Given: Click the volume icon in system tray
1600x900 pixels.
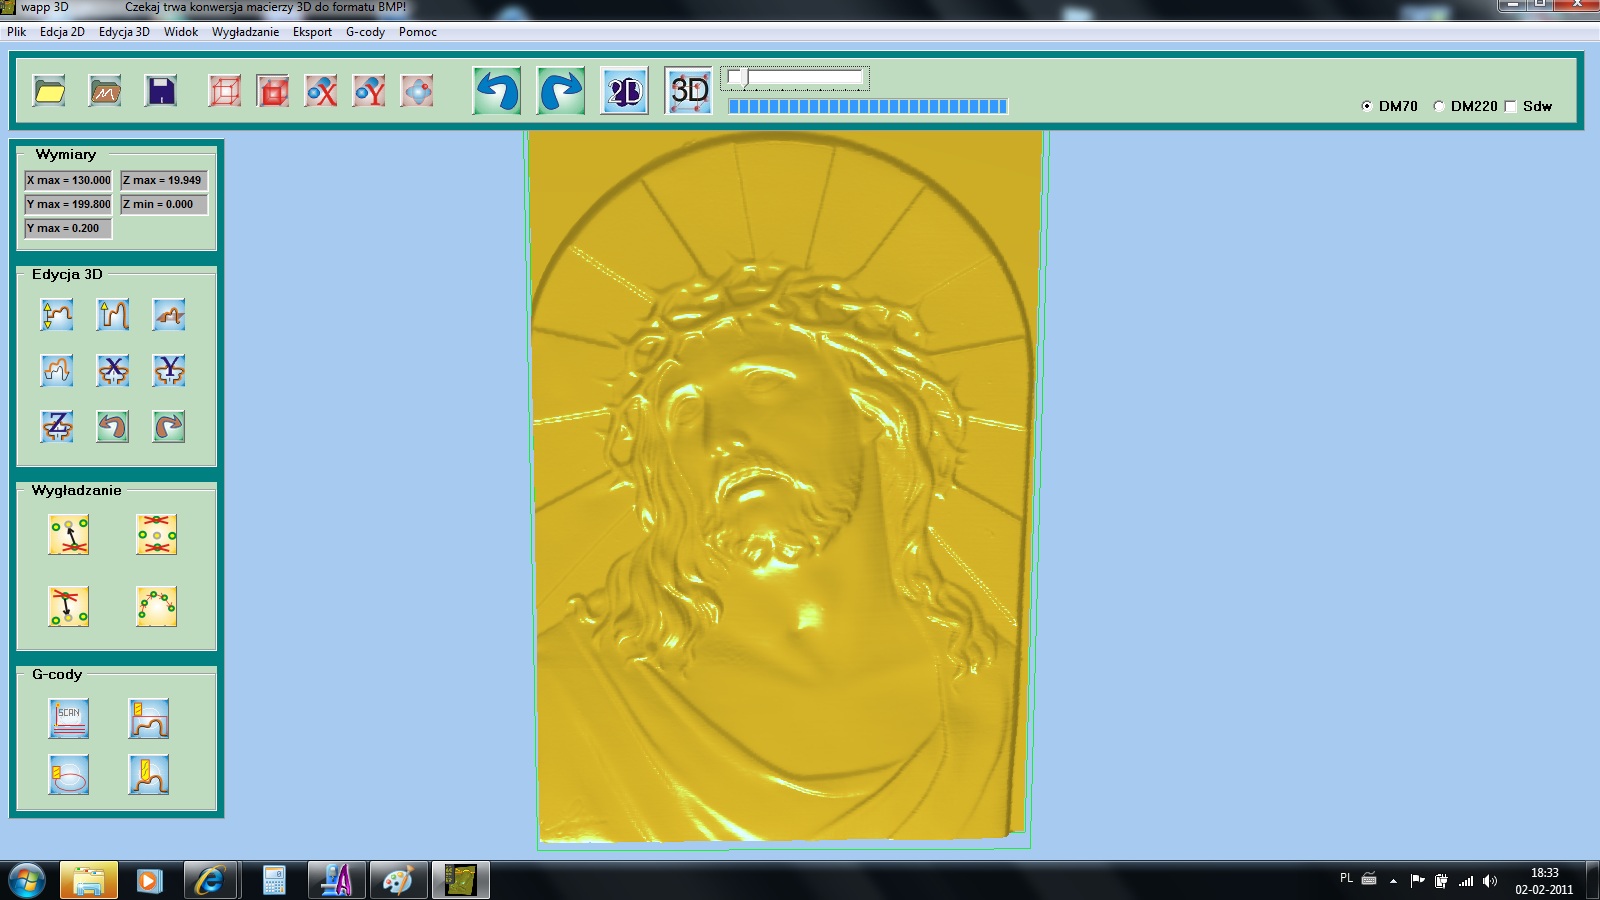Looking at the screenshot, I should tap(1490, 881).
